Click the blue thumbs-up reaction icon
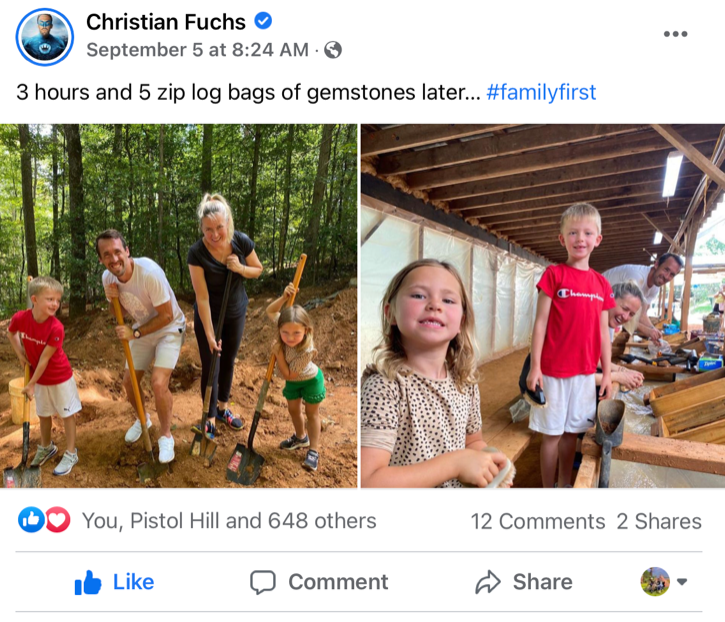 pyautogui.click(x=31, y=520)
